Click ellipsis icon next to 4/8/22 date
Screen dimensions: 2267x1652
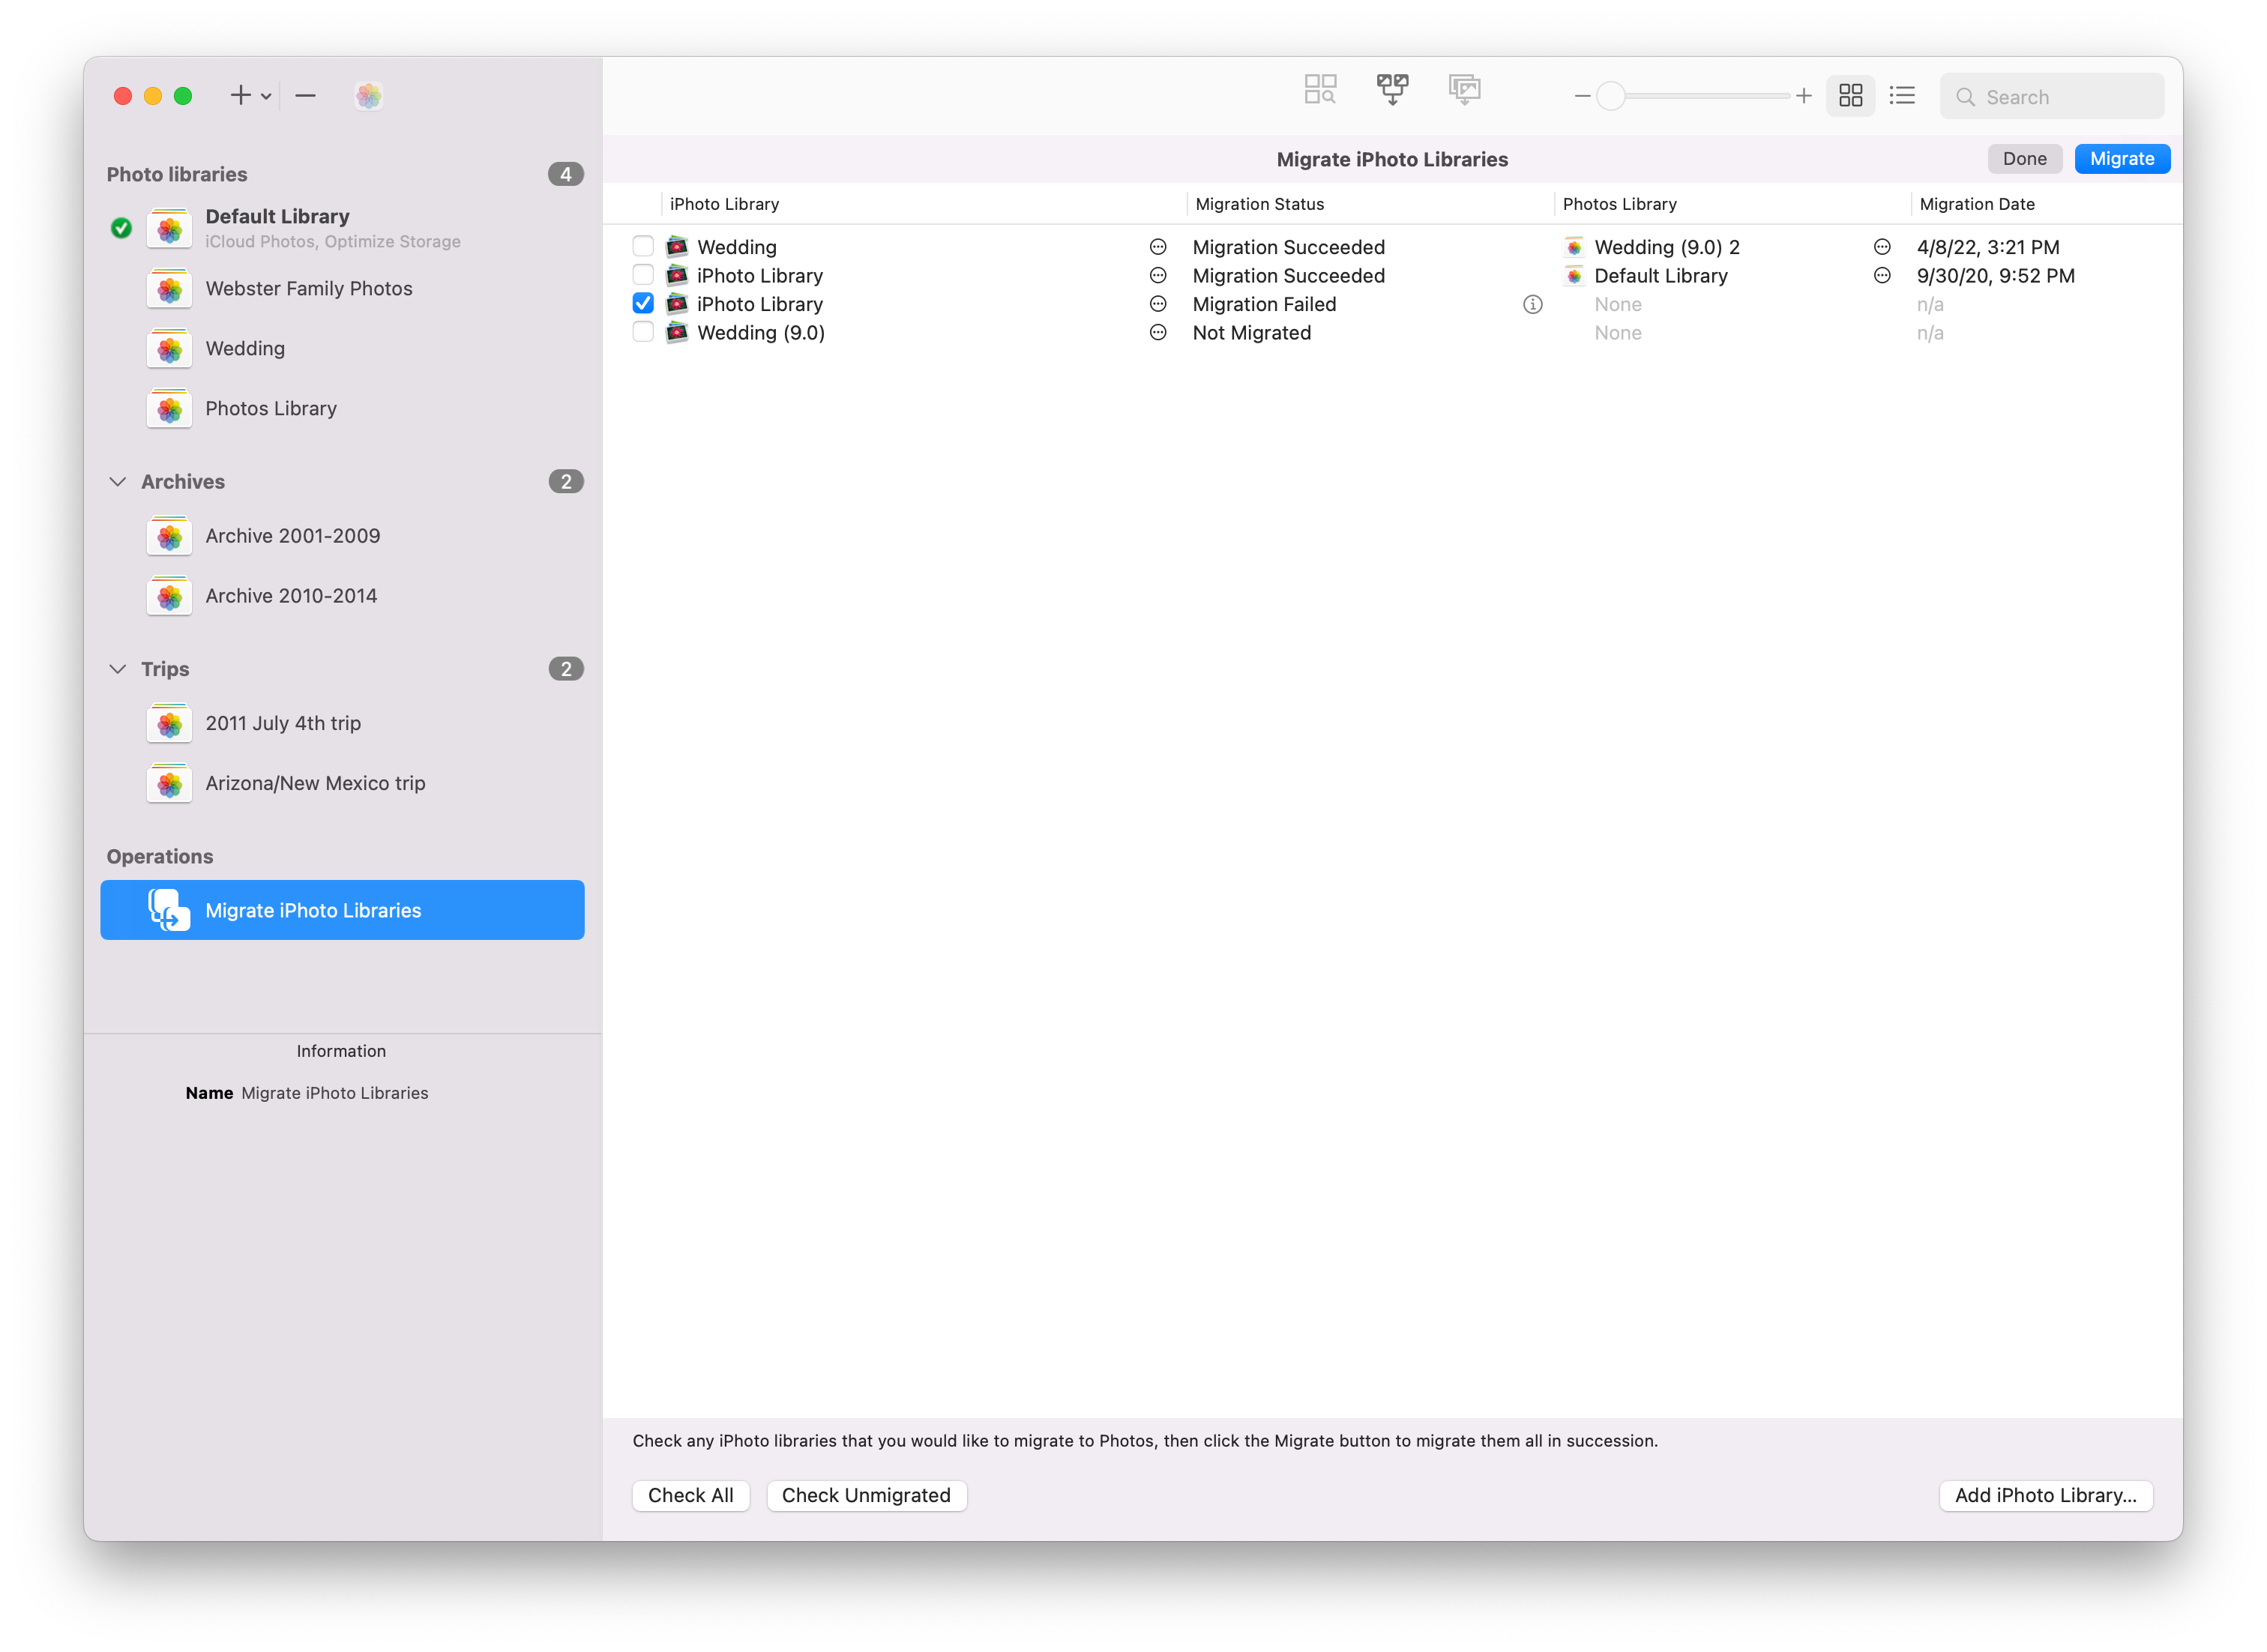(x=1882, y=247)
